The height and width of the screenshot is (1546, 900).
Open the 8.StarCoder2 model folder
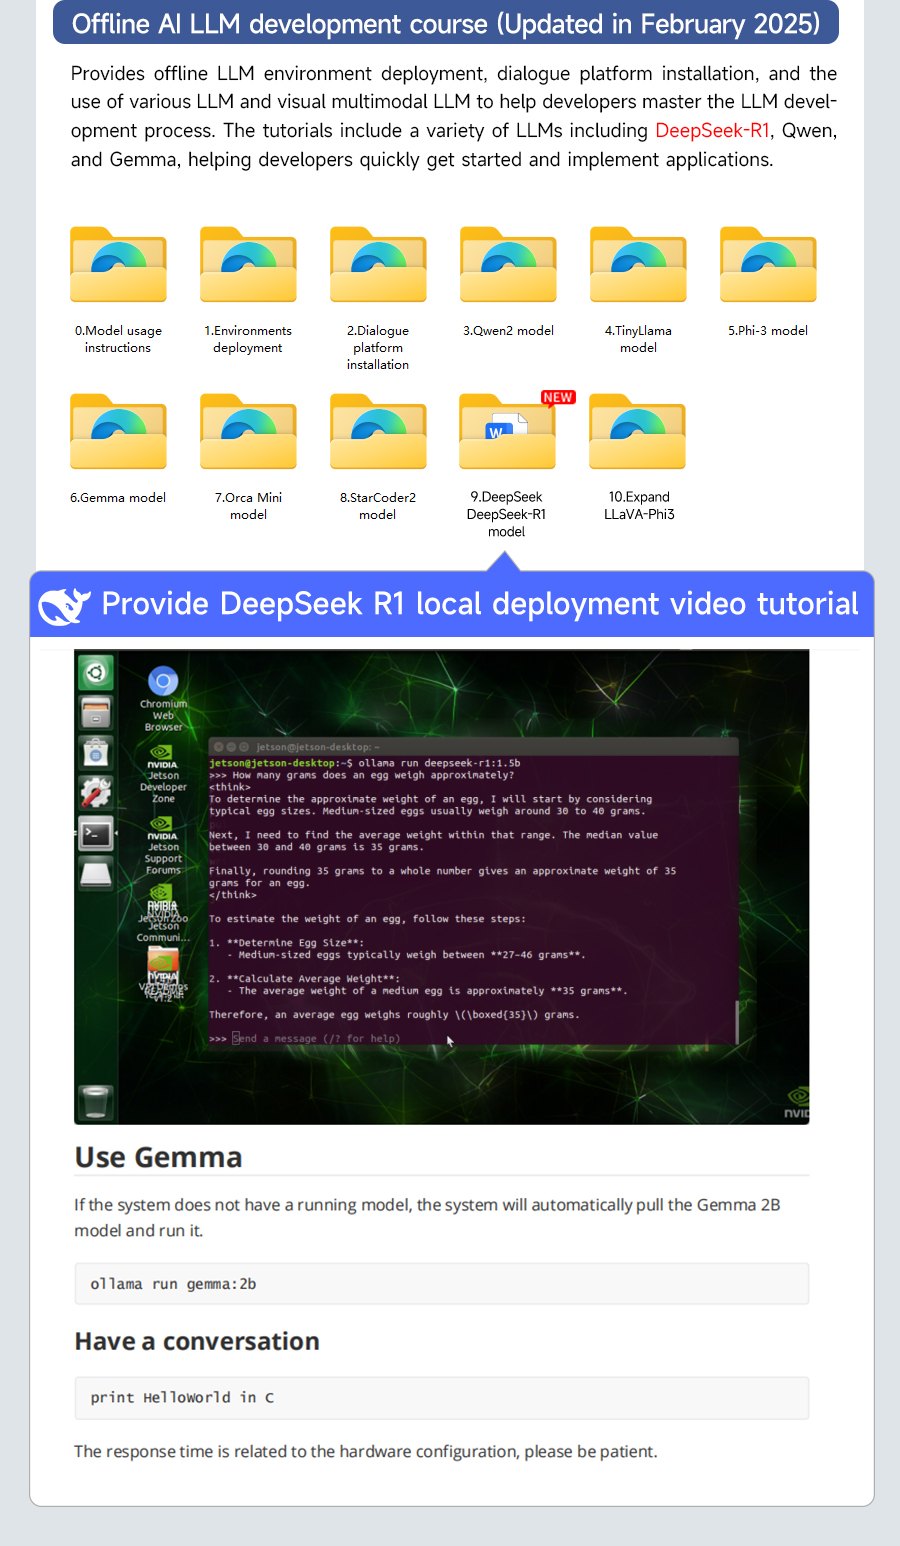(378, 432)
